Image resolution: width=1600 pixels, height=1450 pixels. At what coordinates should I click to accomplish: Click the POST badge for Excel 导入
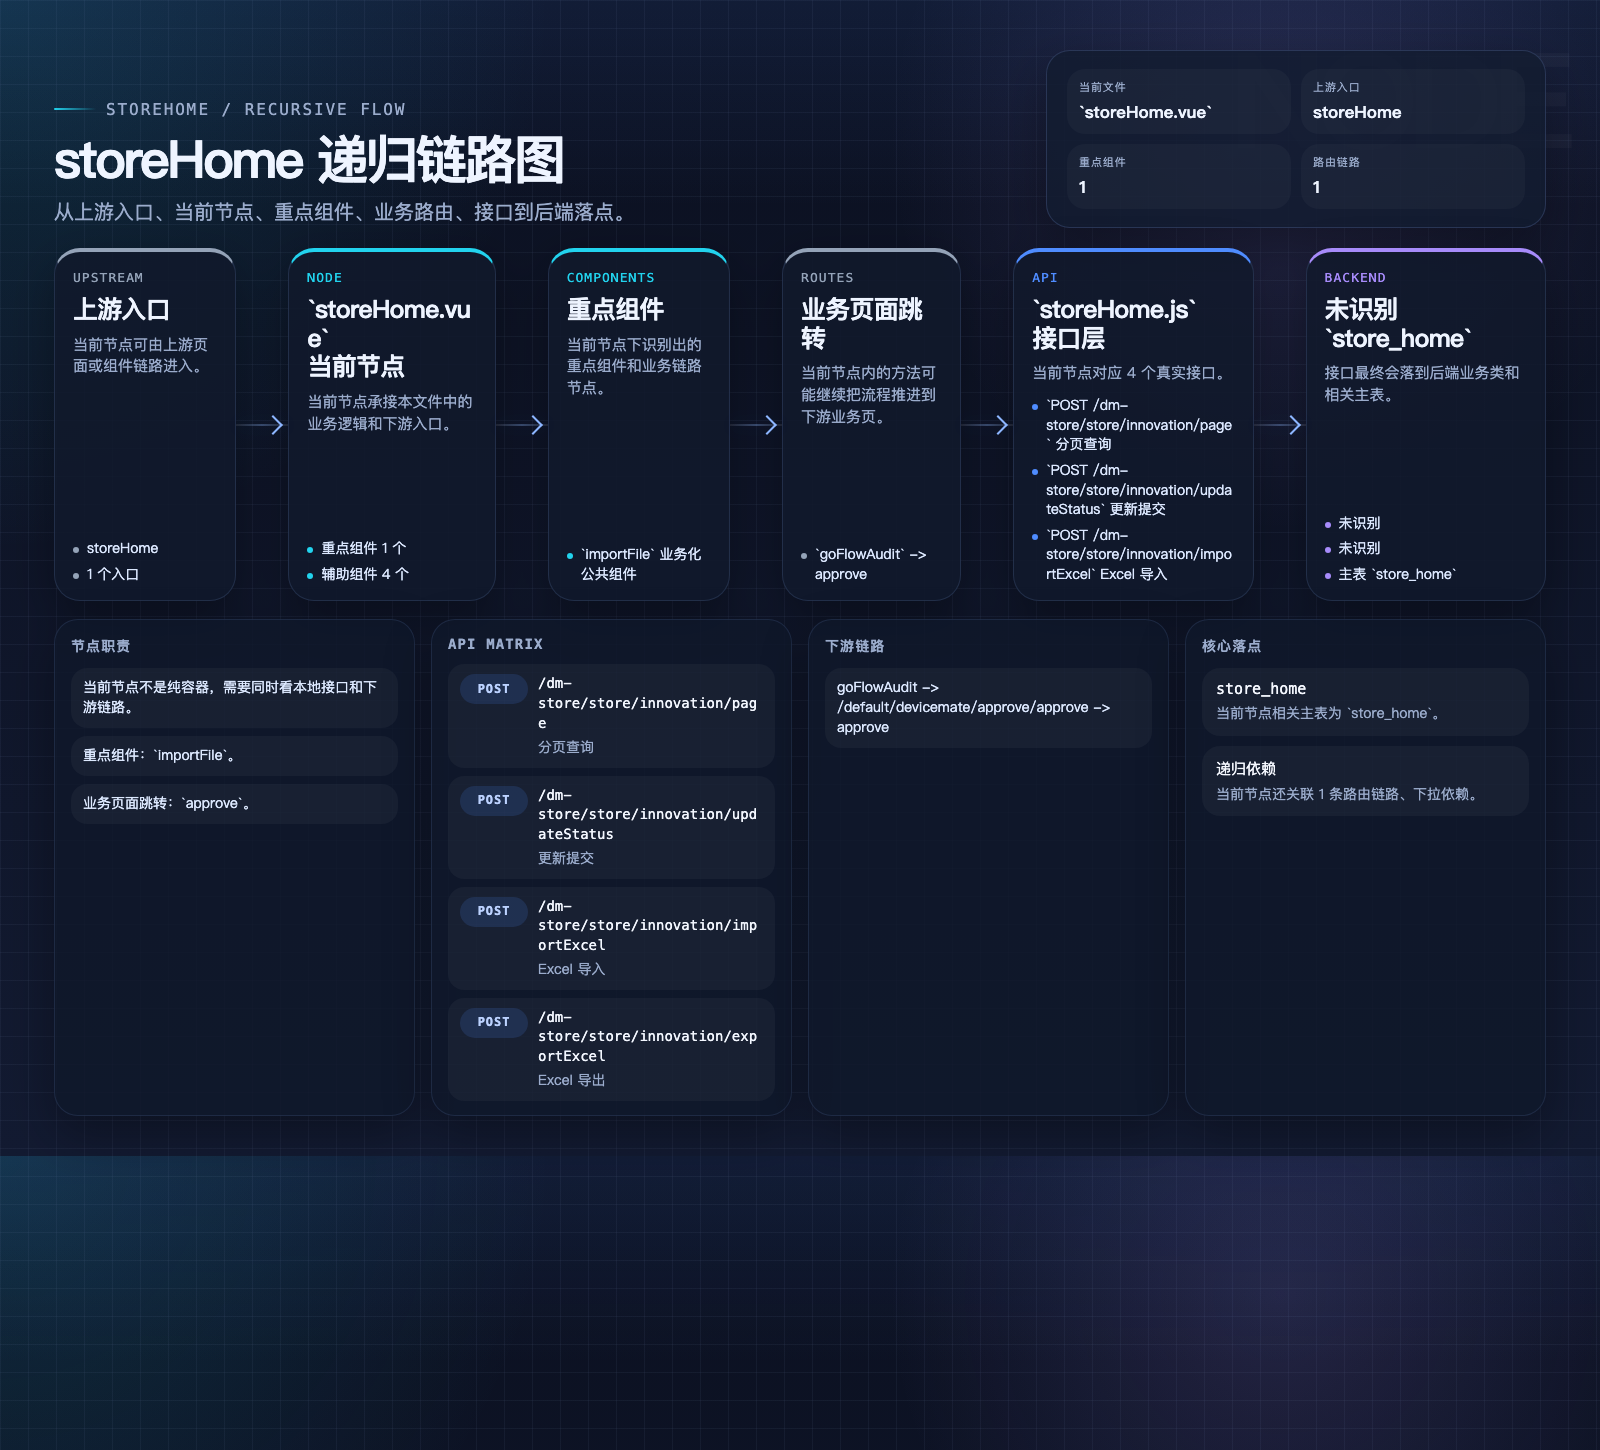(494, 911)
